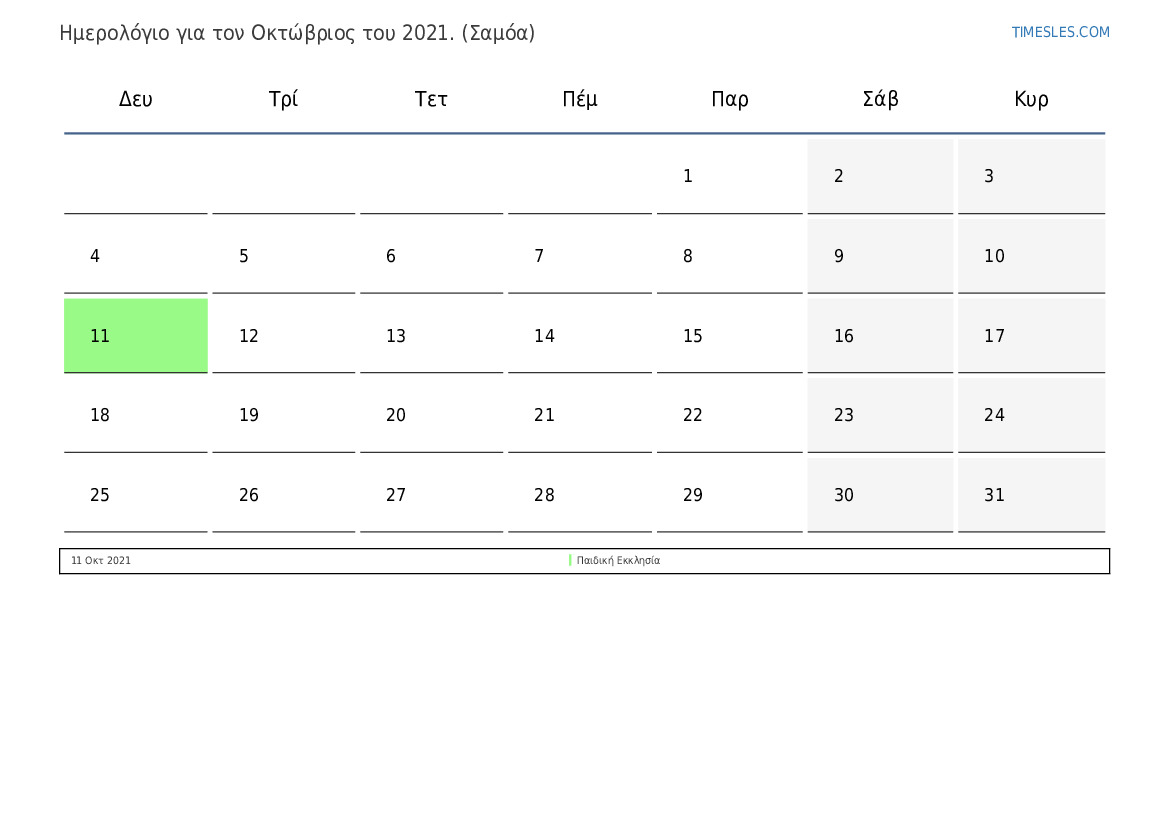Select day 12 next to highlighted cell

coord(283,336)
